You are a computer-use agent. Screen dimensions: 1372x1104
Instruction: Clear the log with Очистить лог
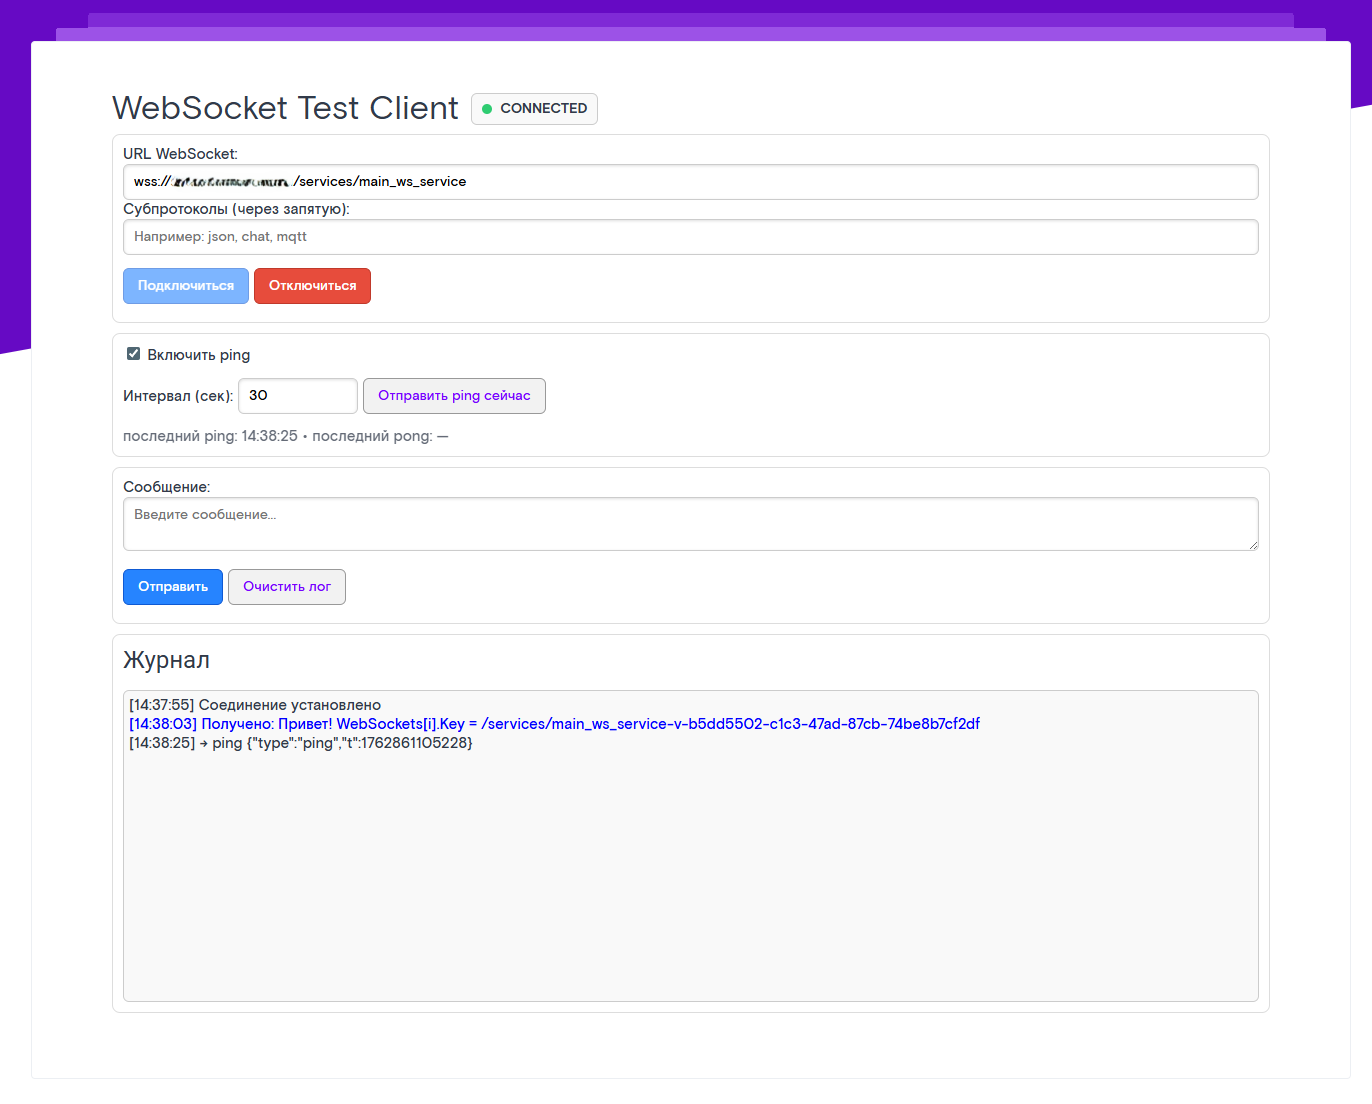point(287,587)
